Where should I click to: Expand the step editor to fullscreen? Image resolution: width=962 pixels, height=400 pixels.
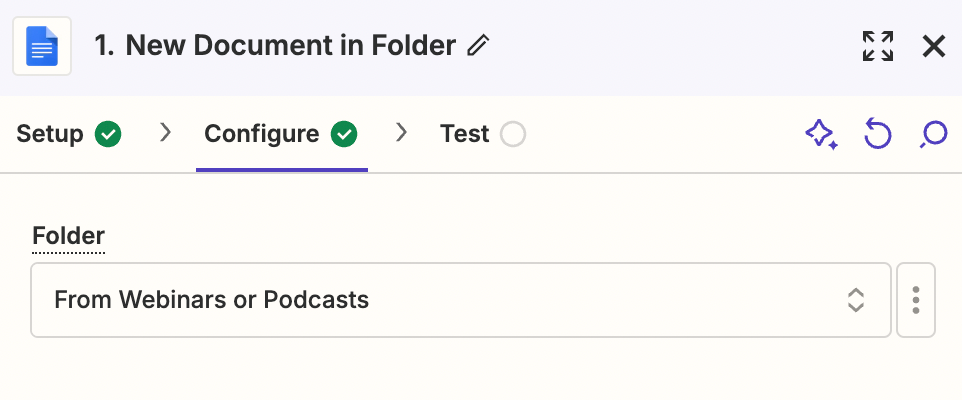[877, 46]
